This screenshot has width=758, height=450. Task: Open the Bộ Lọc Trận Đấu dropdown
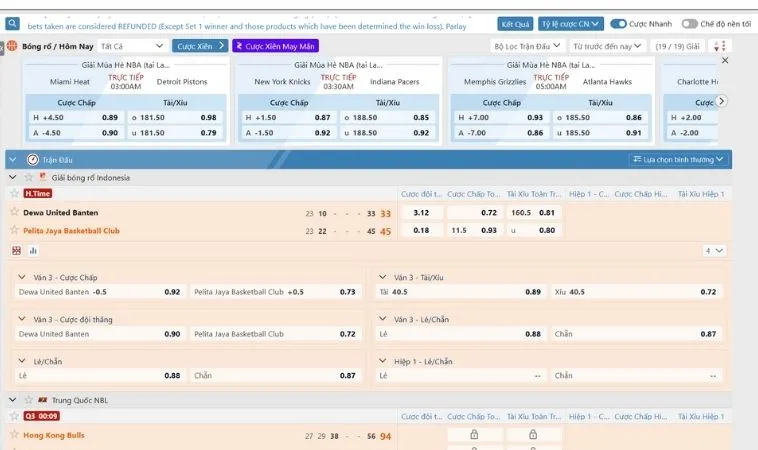pos(527,46)
